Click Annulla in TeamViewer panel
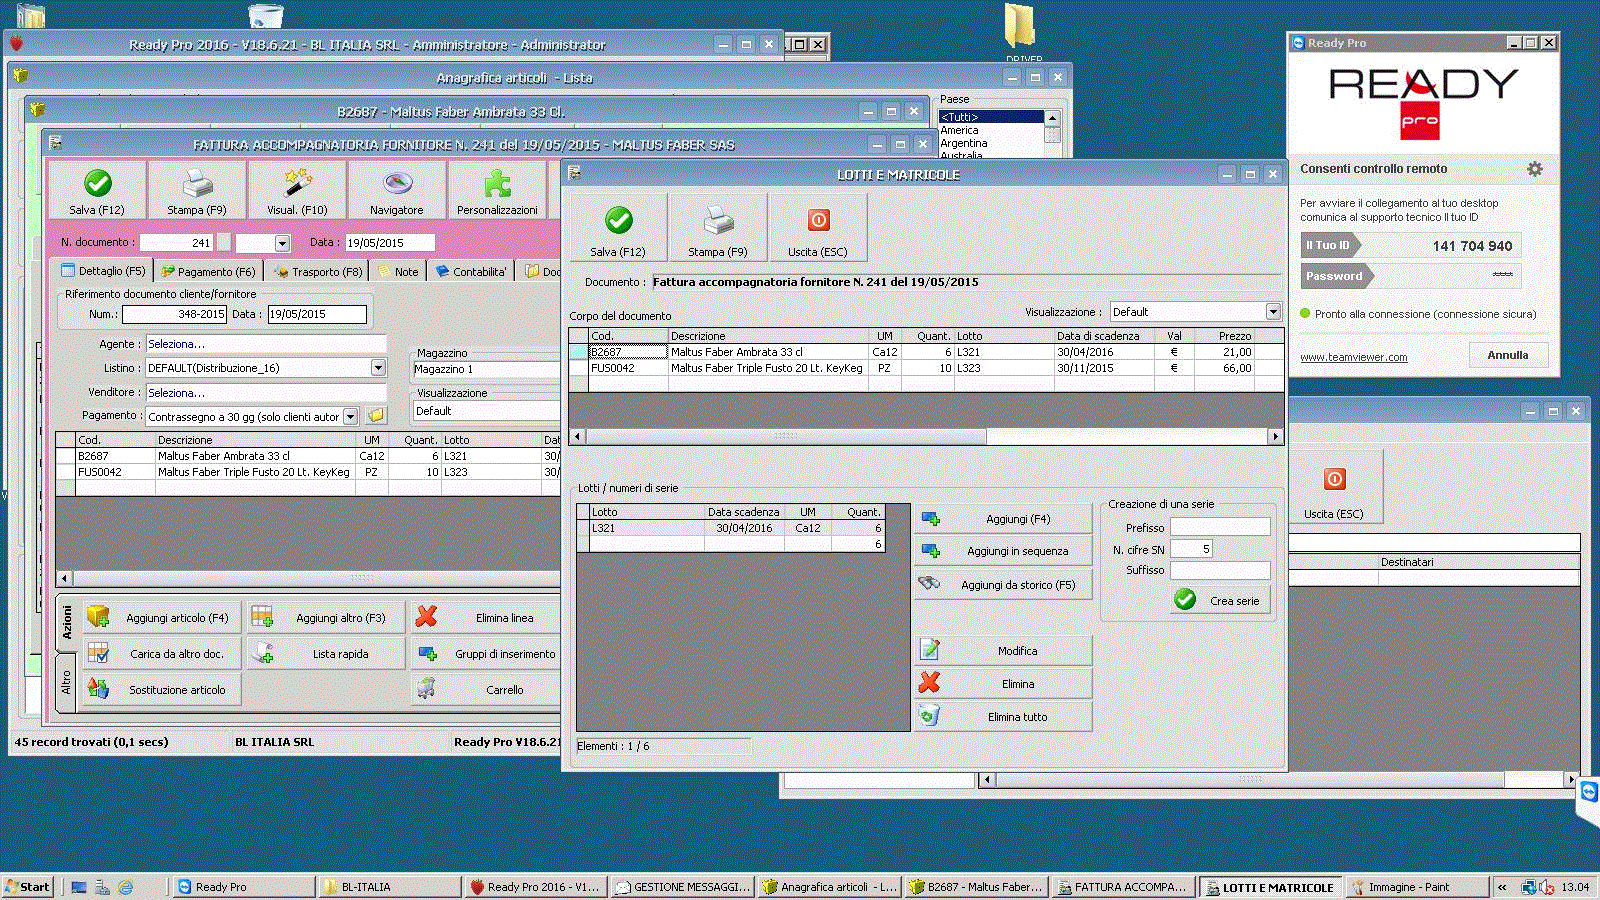This screenshot has width=1600, height=900. [x=1508, y=355]
